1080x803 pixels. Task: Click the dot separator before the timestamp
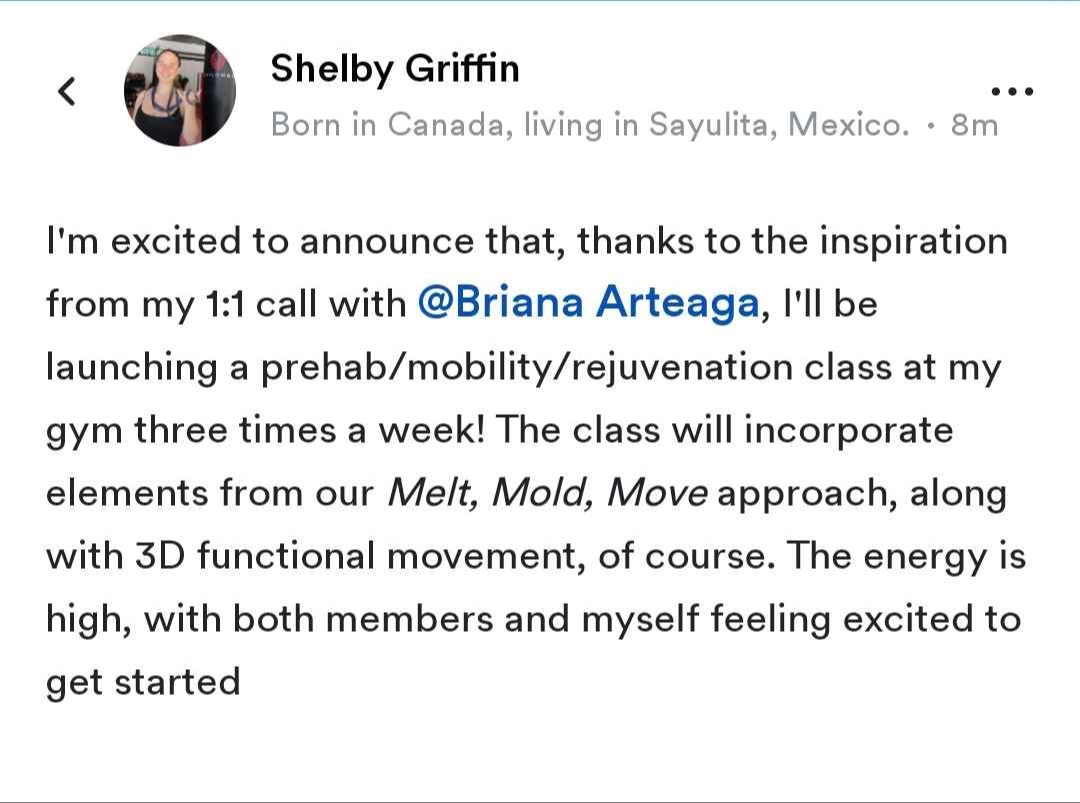(931, 126)
